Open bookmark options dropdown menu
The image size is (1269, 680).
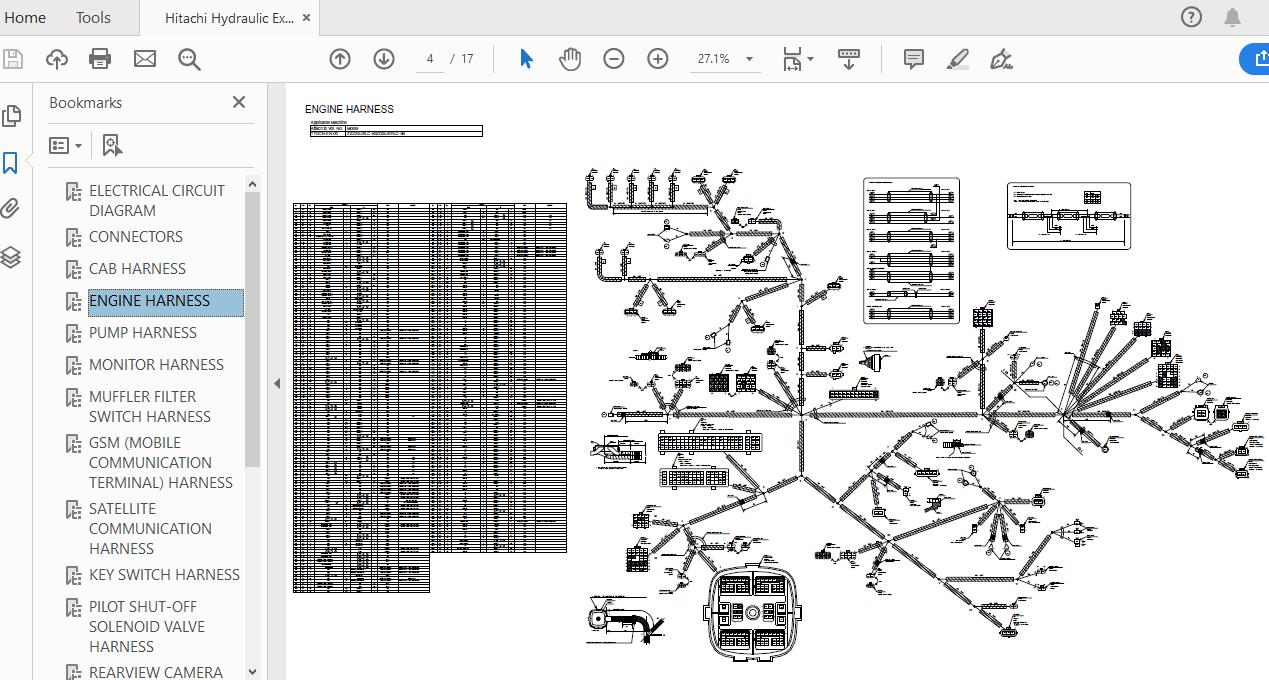pos(67,146)
